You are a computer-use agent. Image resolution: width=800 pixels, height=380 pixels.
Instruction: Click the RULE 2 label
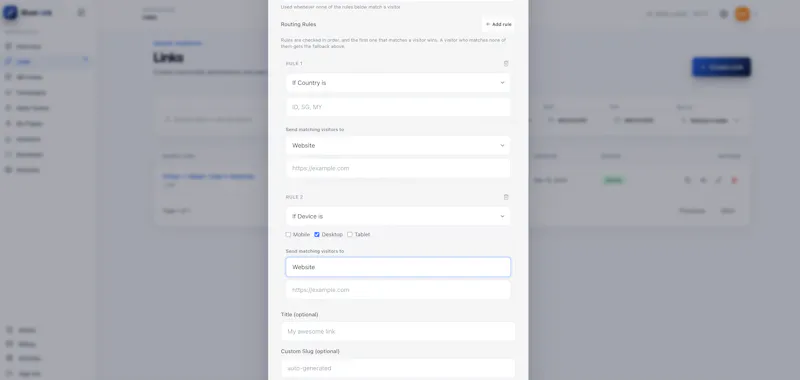tap(294, 197)
